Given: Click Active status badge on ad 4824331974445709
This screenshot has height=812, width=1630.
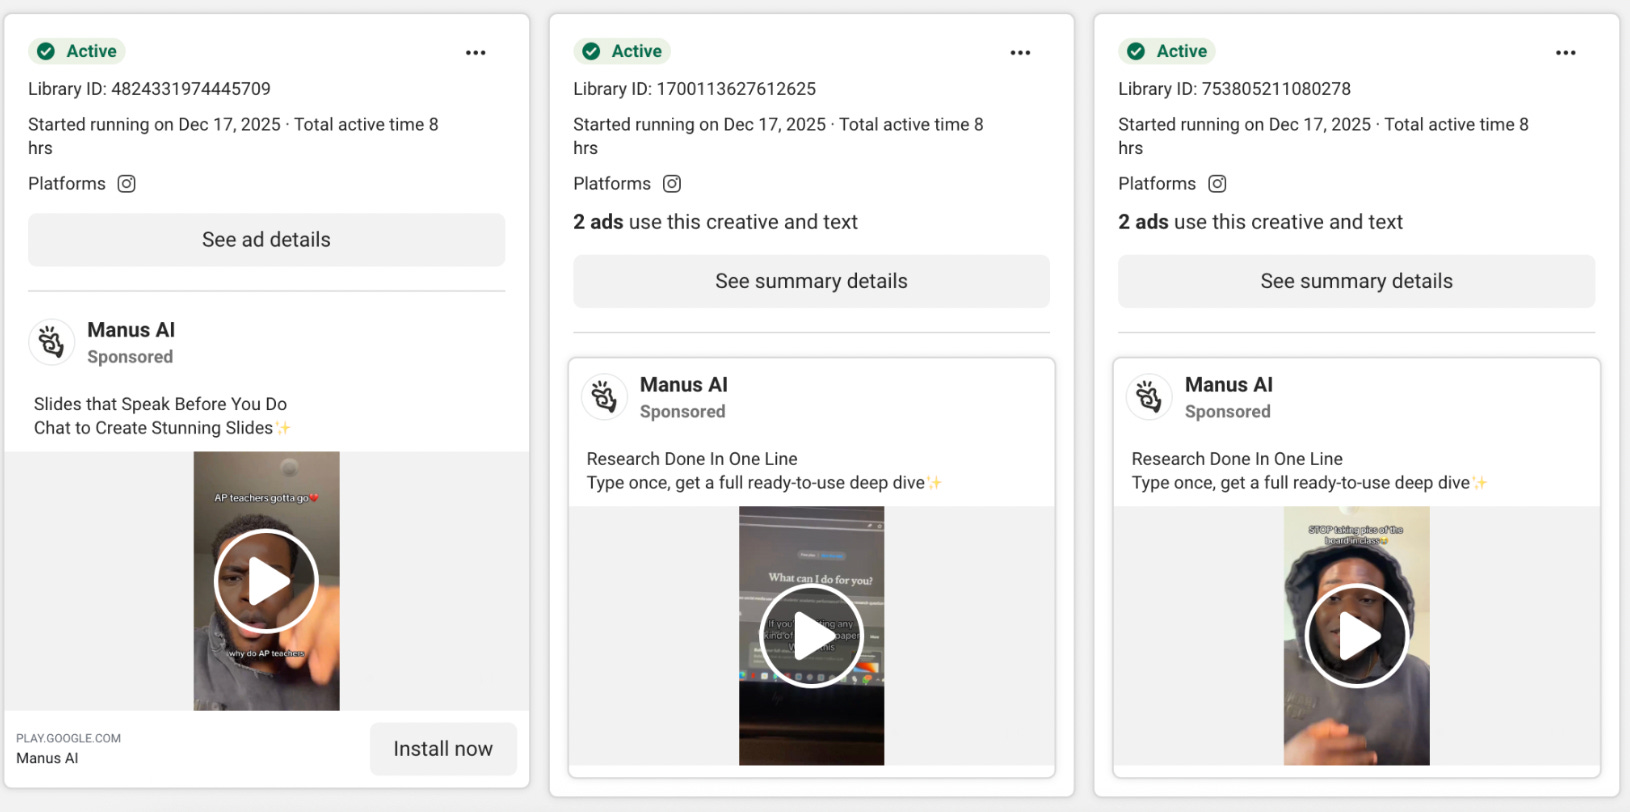Looking at the screenshot, I should [77, 51].
